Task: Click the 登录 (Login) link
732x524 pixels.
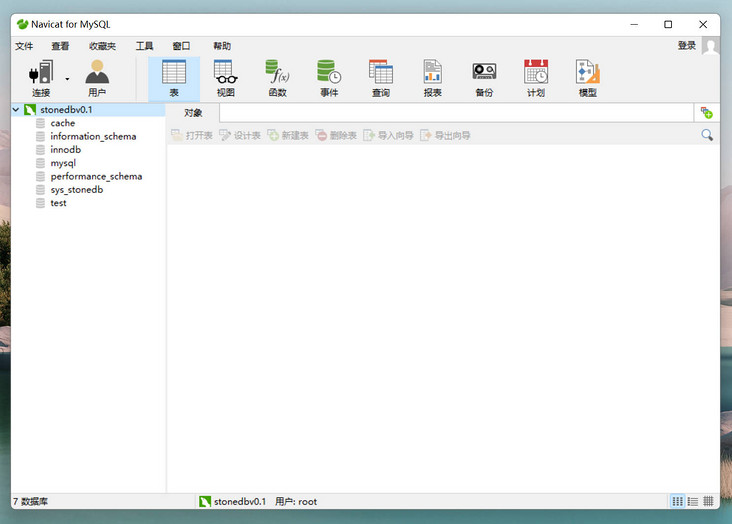Action: [687, 45]
